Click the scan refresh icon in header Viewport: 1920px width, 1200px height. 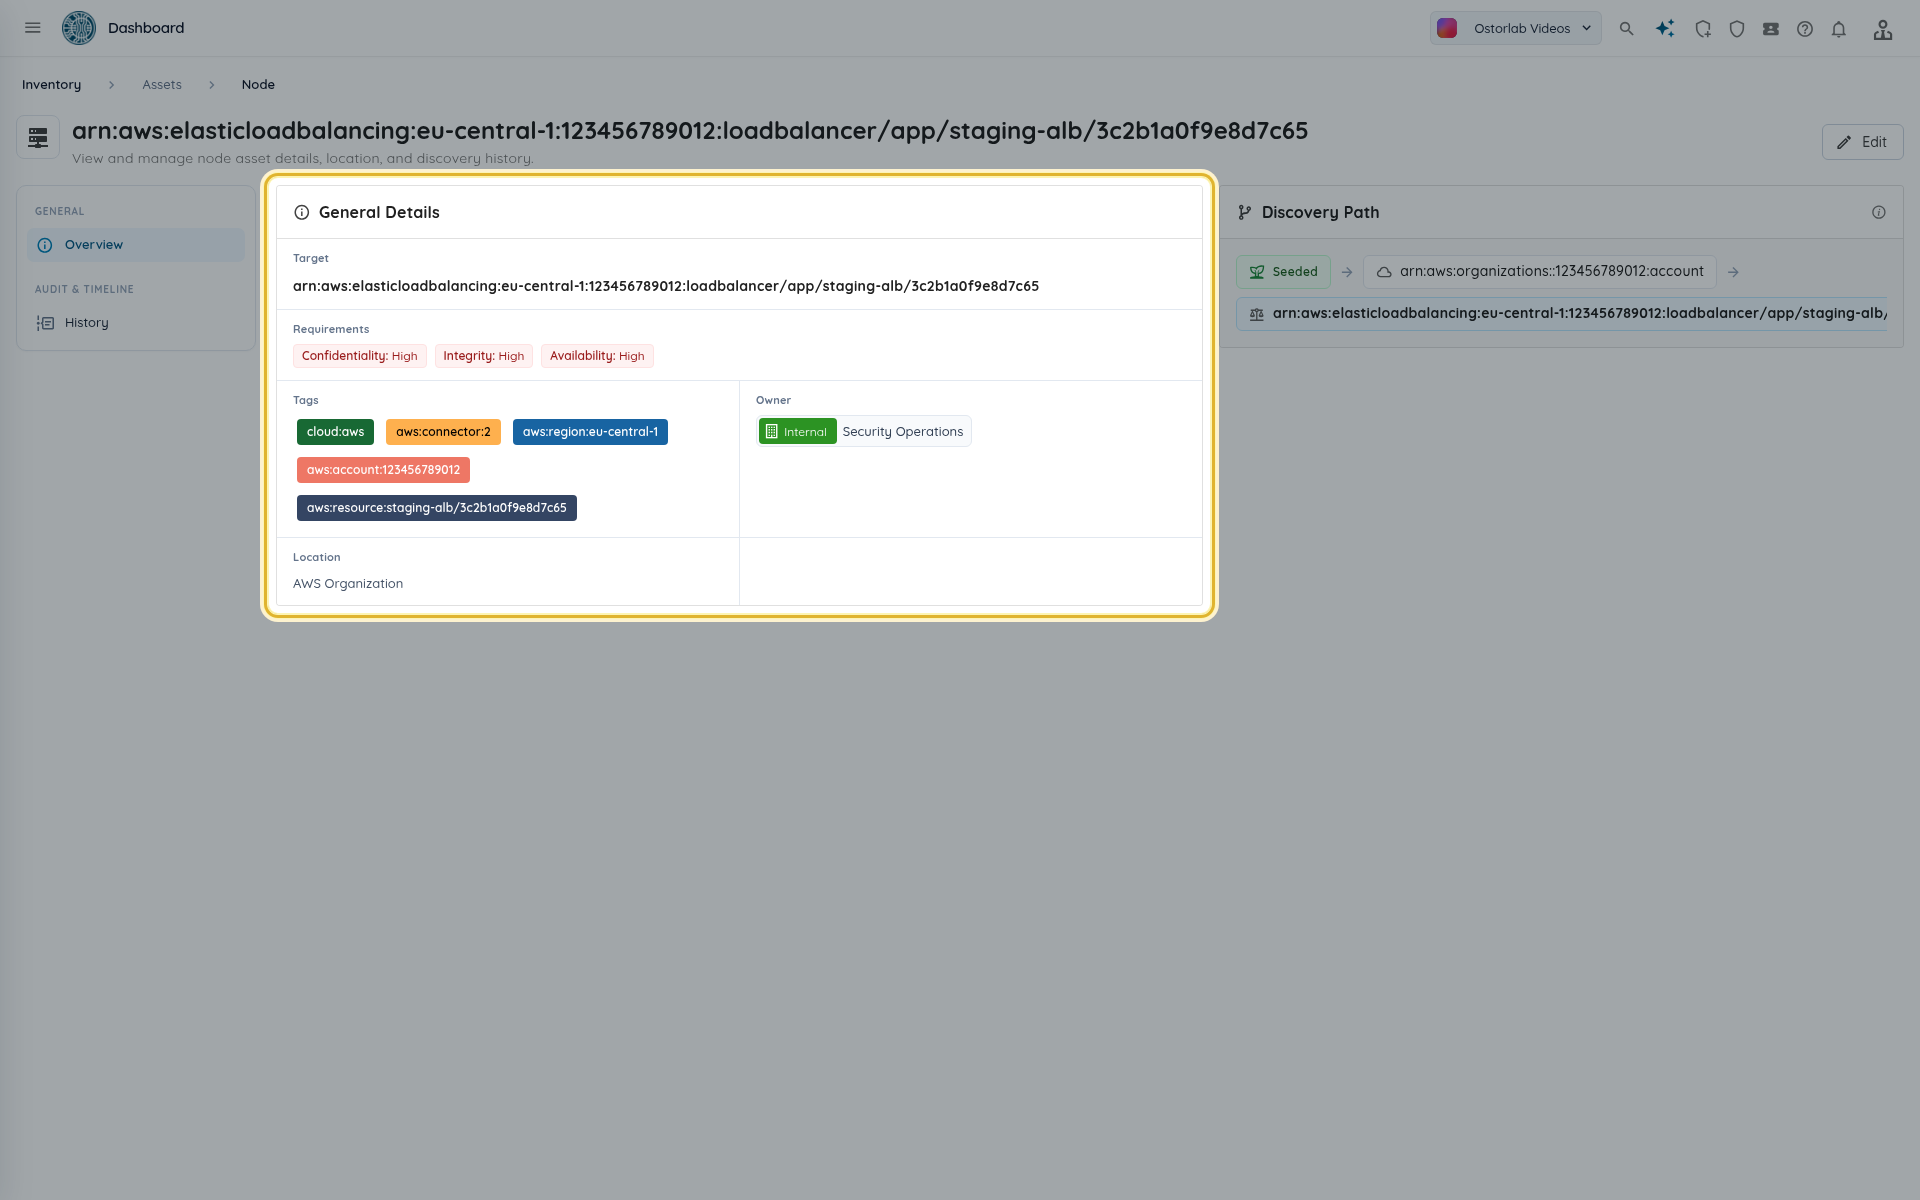click(1703, 29)
